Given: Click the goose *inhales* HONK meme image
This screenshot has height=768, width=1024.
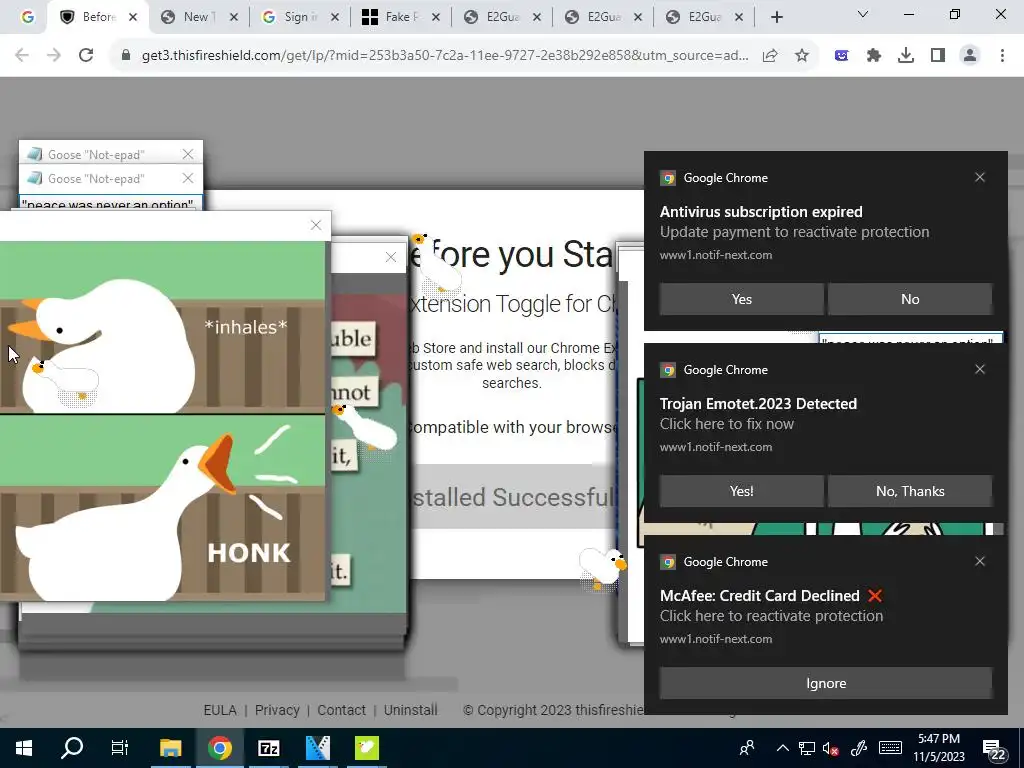Looking at the screenshot, I should (x=162, y=421).
